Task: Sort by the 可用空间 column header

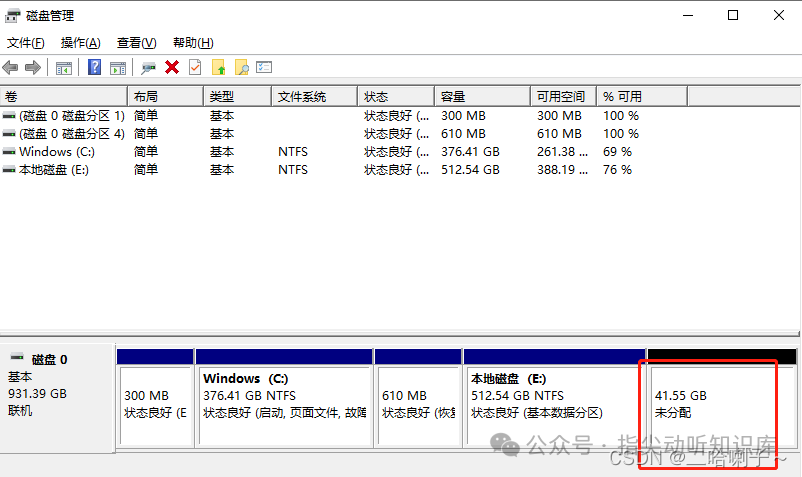Action: (563, 97)
